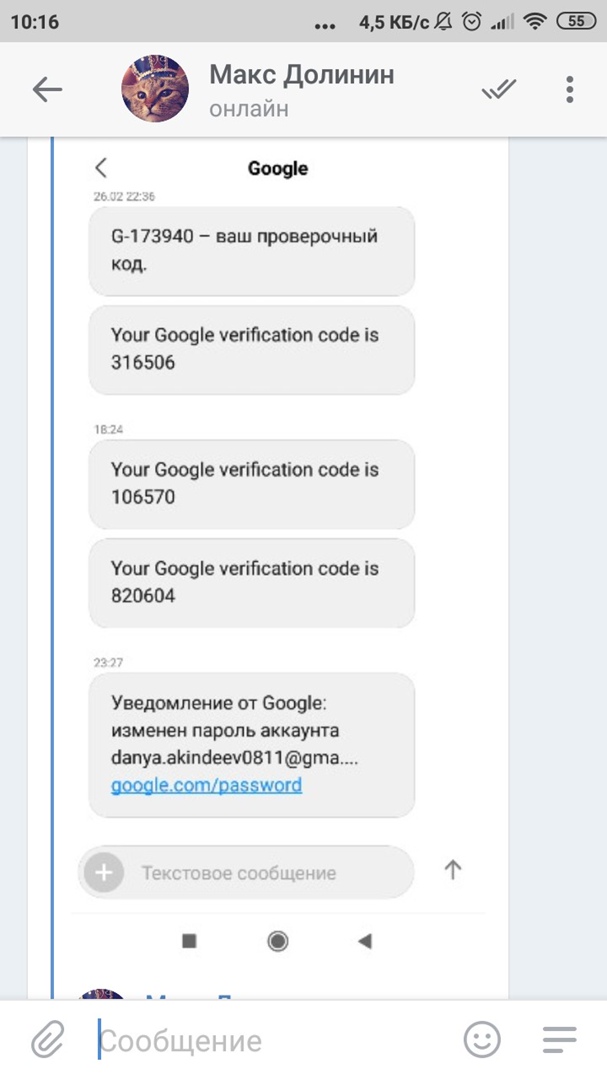This screenshot has height=1080, width=607.
Task: Tap the G-173940 проверочный код message
Action: pos(251,252)
